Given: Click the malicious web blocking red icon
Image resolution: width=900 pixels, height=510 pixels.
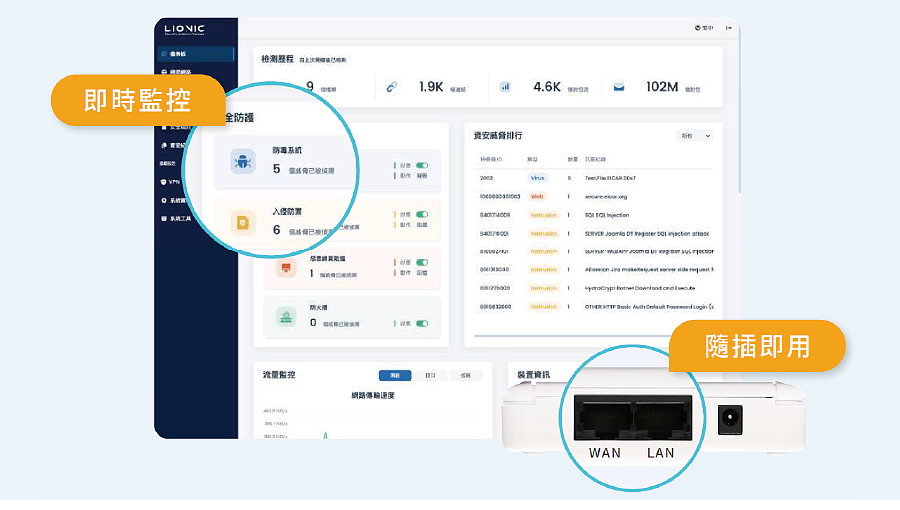Looking at the screenshot, I should click(286, 267).
